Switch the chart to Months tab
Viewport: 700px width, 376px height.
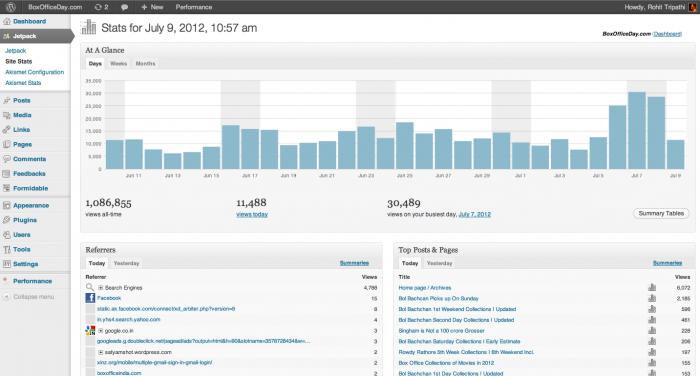[146, 64]
